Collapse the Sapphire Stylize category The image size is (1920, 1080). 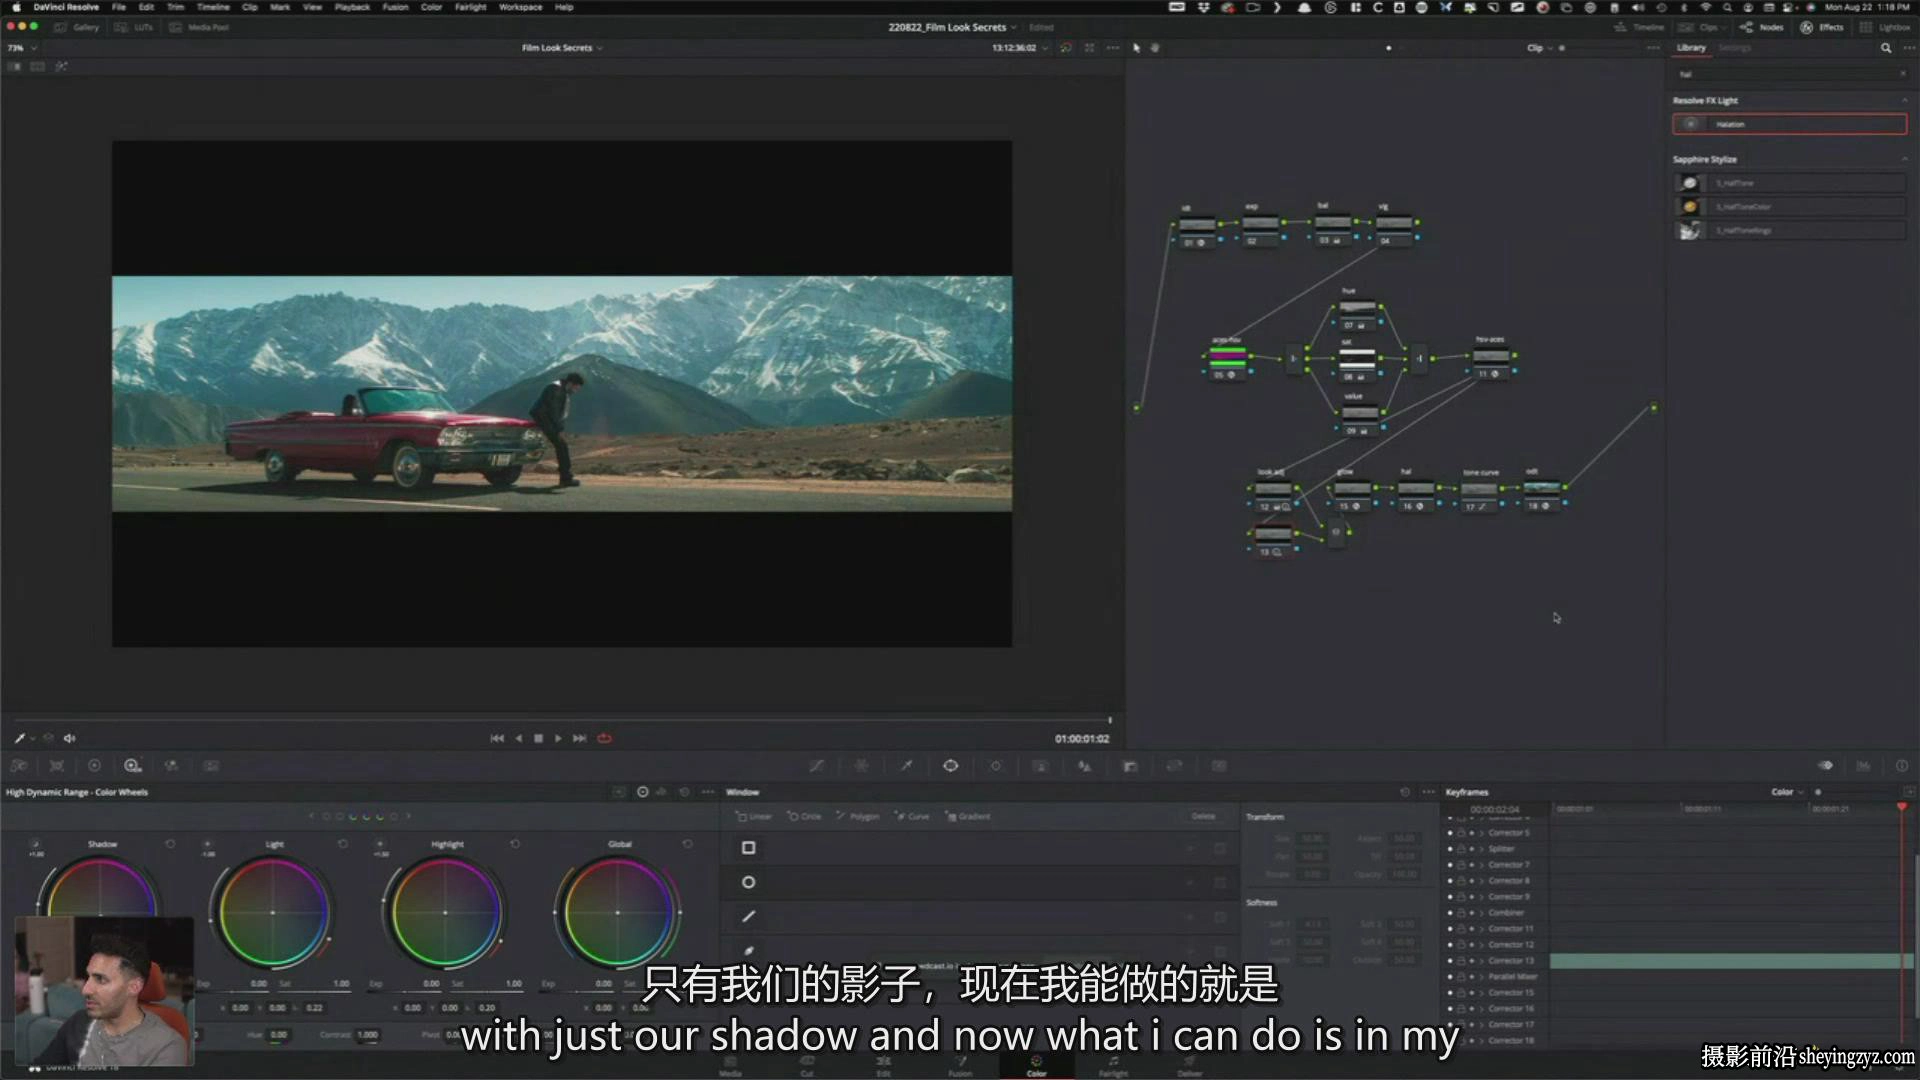[1904, 160]
